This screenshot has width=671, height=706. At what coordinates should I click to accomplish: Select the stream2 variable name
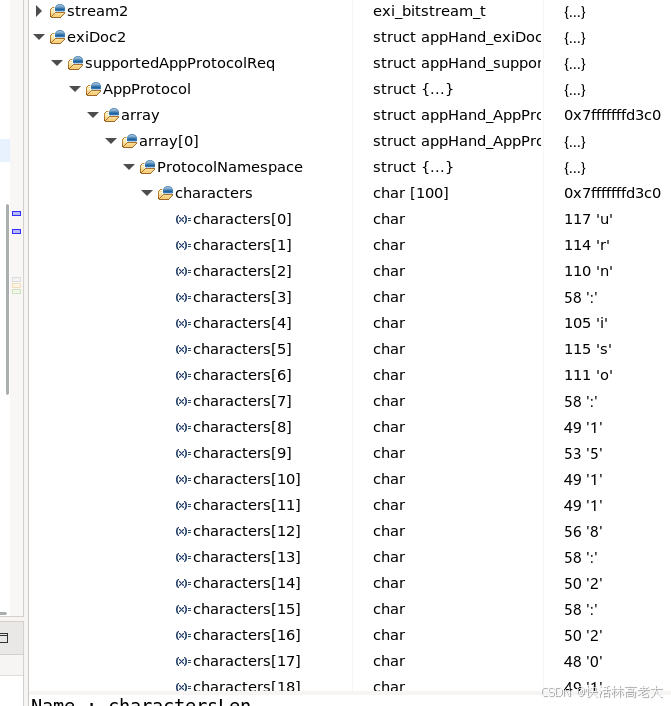pyautogui.click(x=97, y=11)
